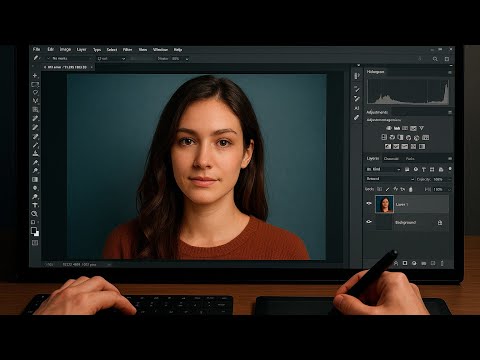Open the layer Kind filter dropdown
This screenshot has height=360, width=480.
[x=383, y=169]
